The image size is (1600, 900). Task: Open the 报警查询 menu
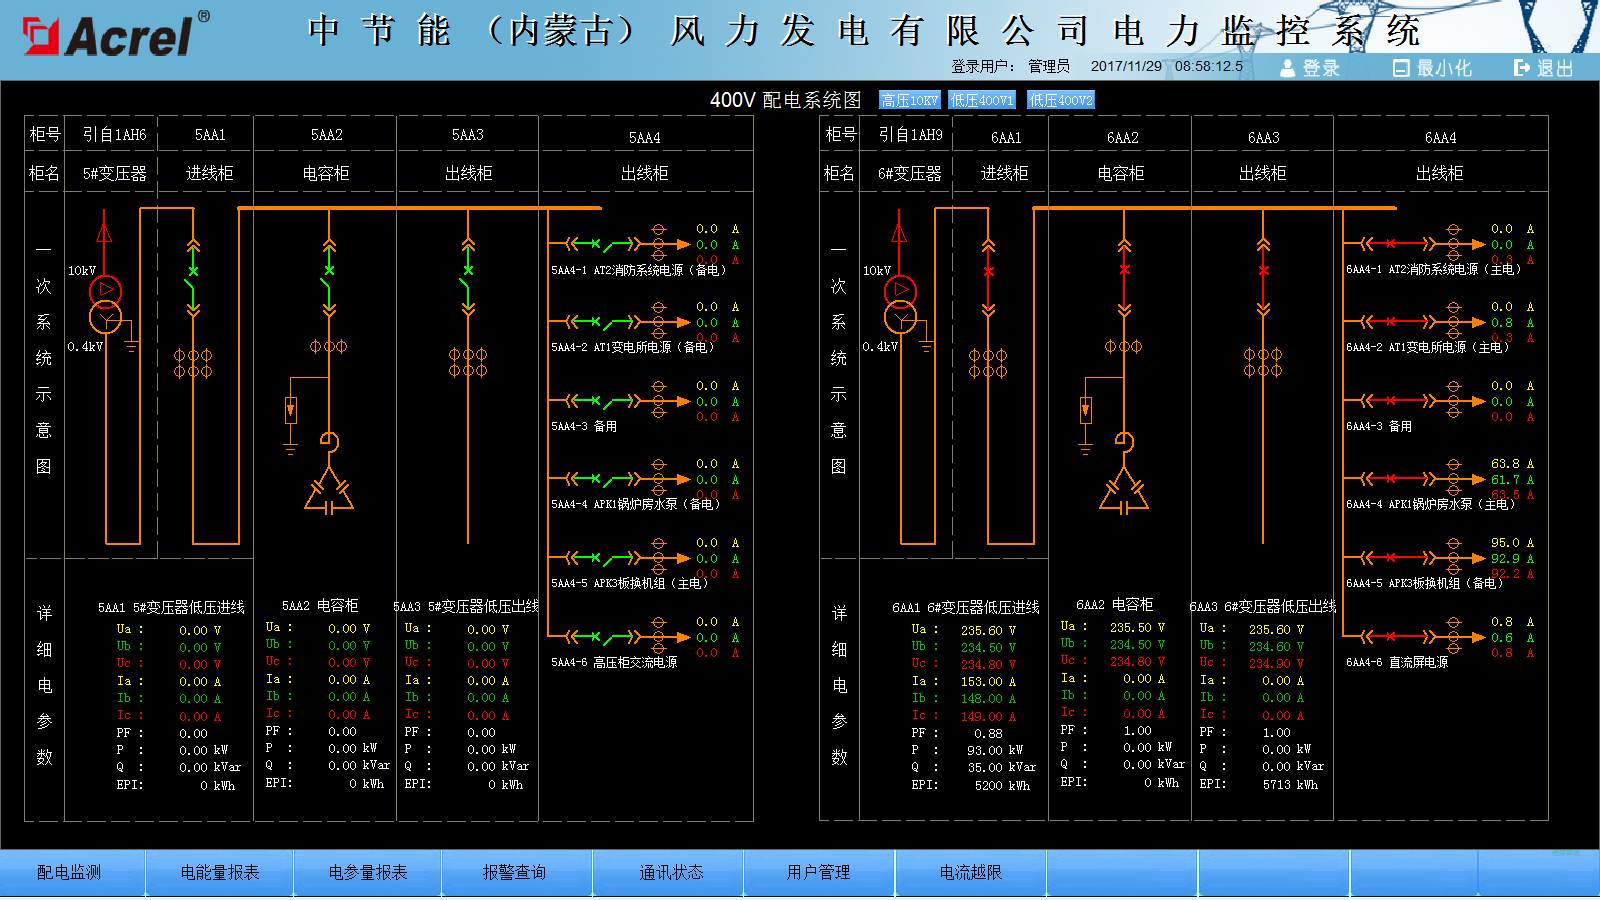[515, 873]
